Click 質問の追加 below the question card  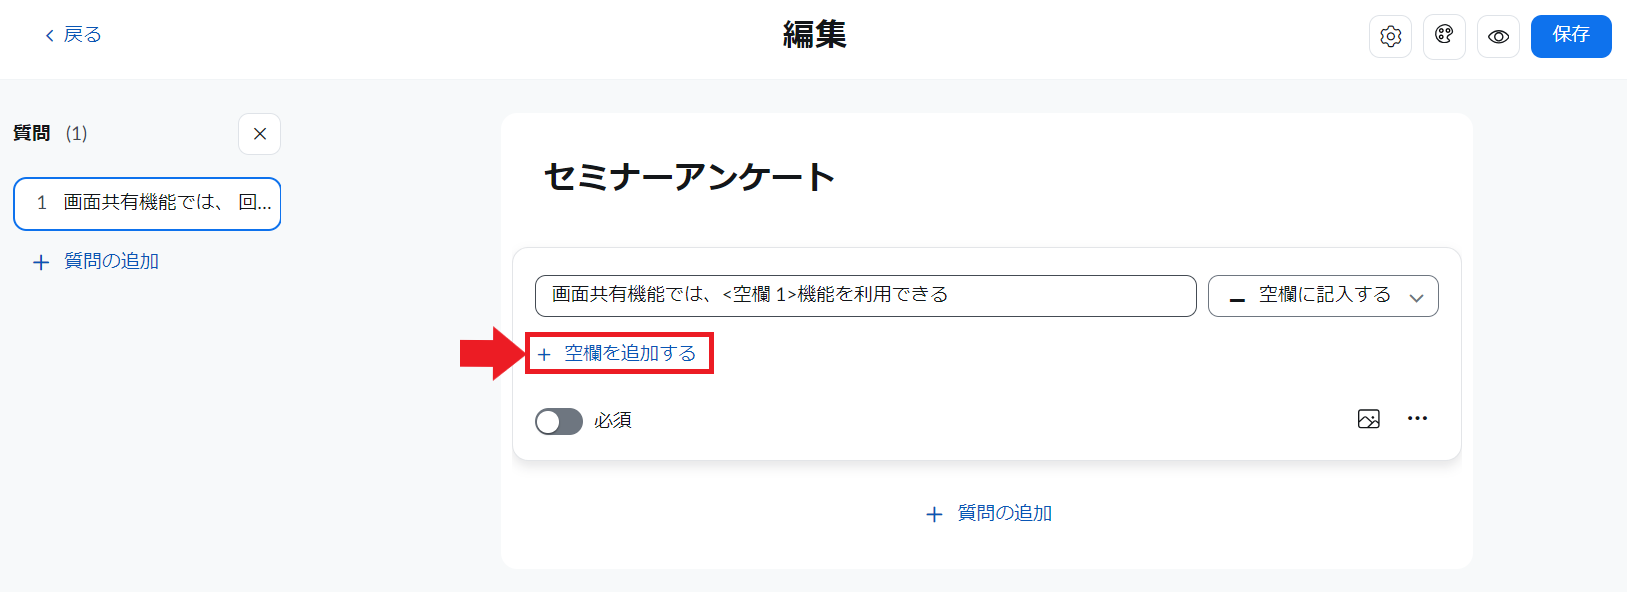989,514
